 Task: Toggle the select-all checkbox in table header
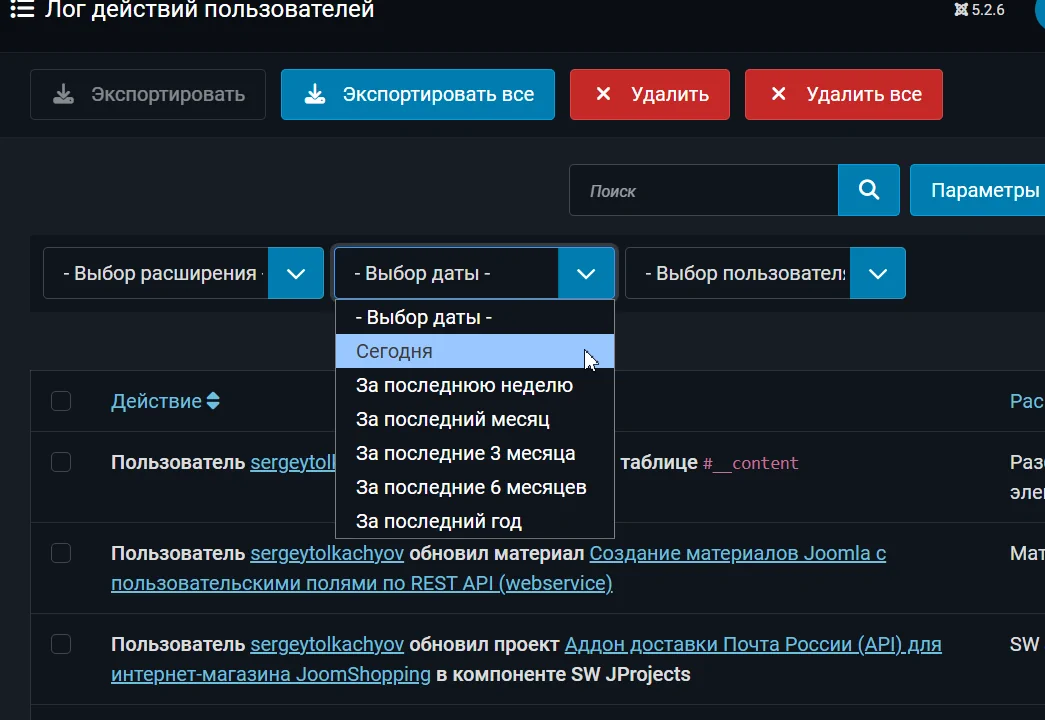pyautogui.click(x=61, y=401)
